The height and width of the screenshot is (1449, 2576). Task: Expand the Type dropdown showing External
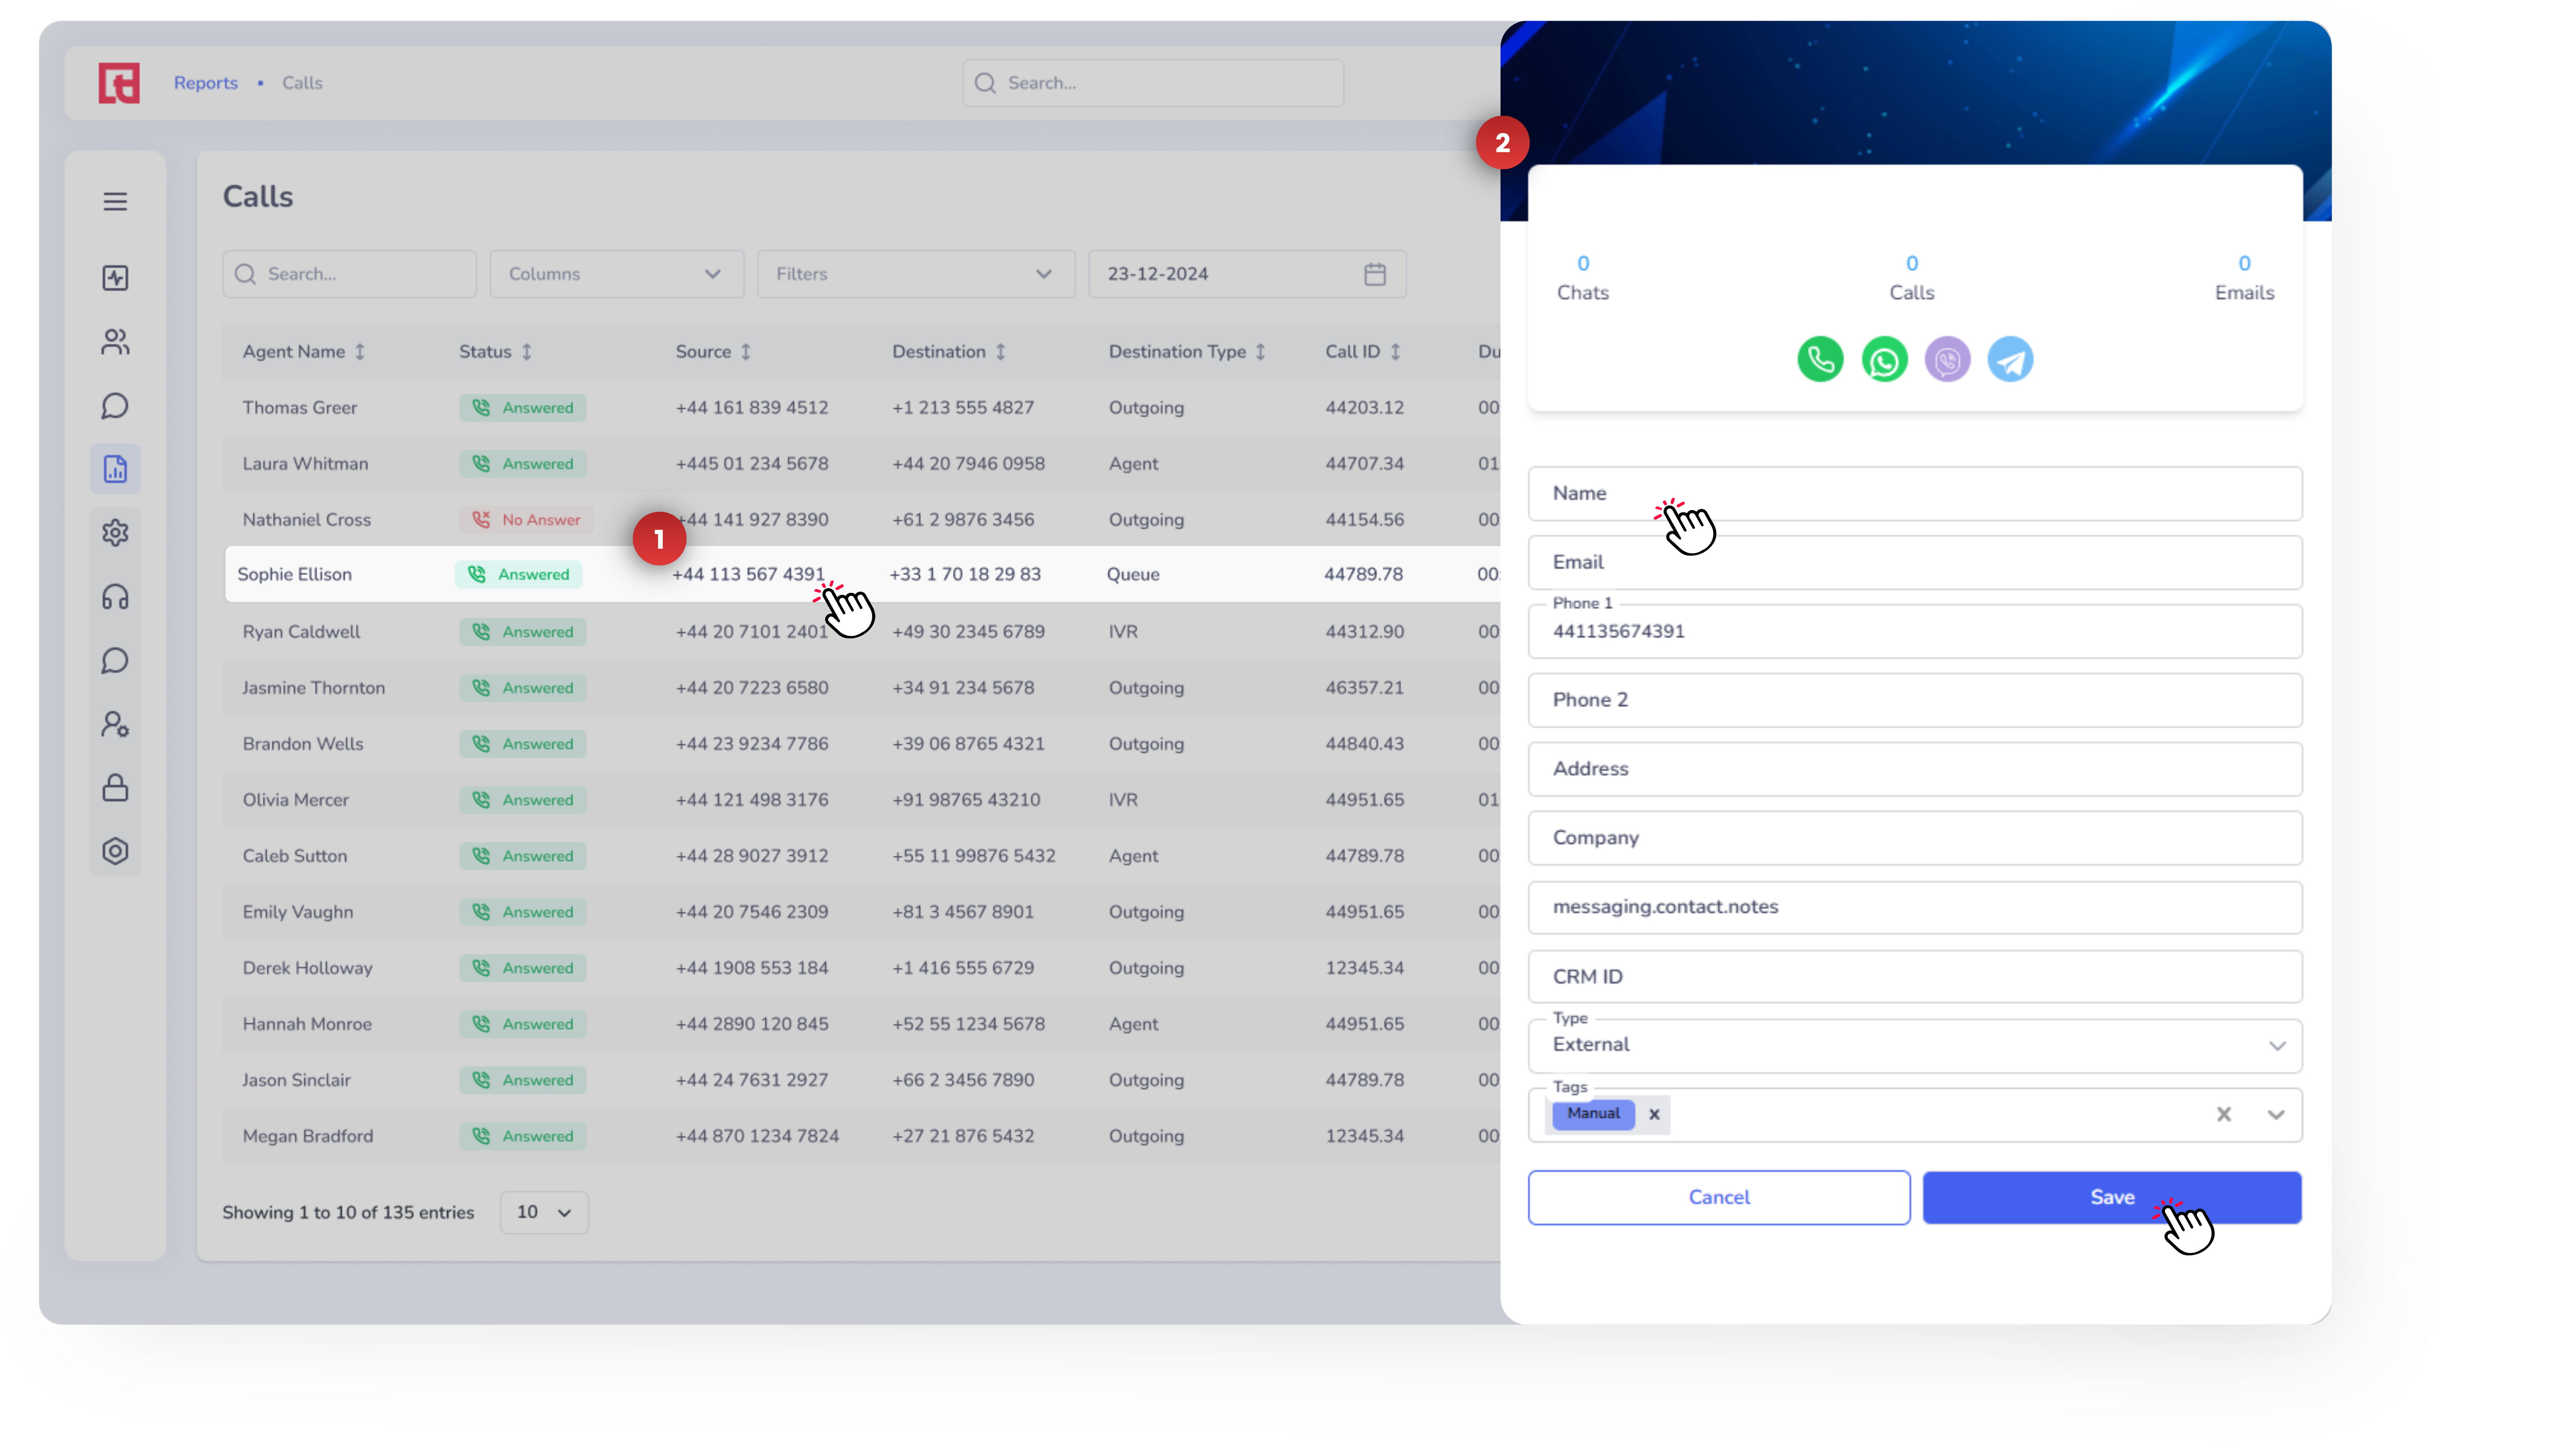point(2277,1046)
